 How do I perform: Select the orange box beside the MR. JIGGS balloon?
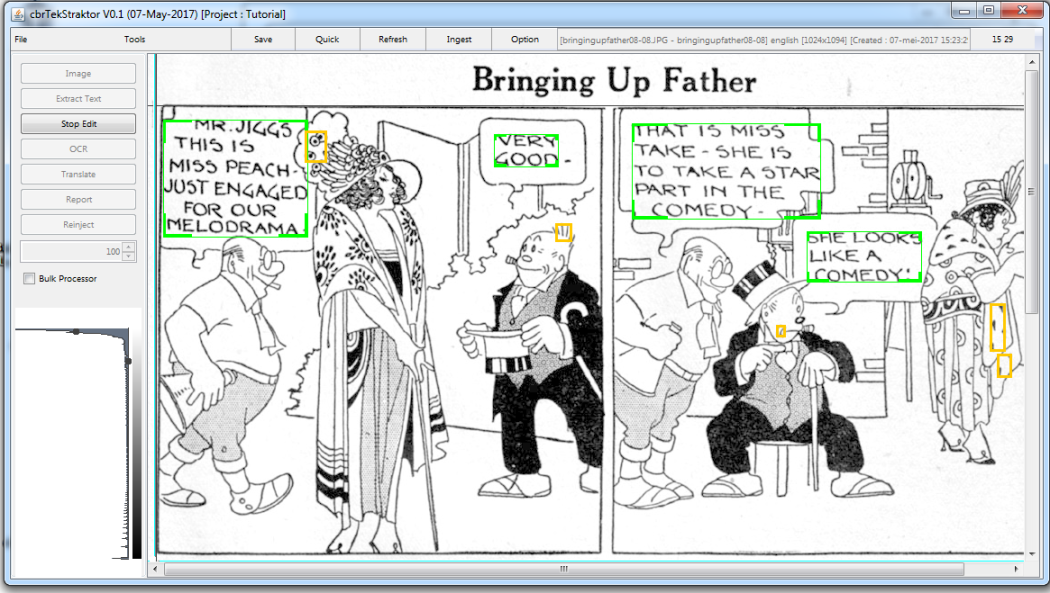coord(316,147)
